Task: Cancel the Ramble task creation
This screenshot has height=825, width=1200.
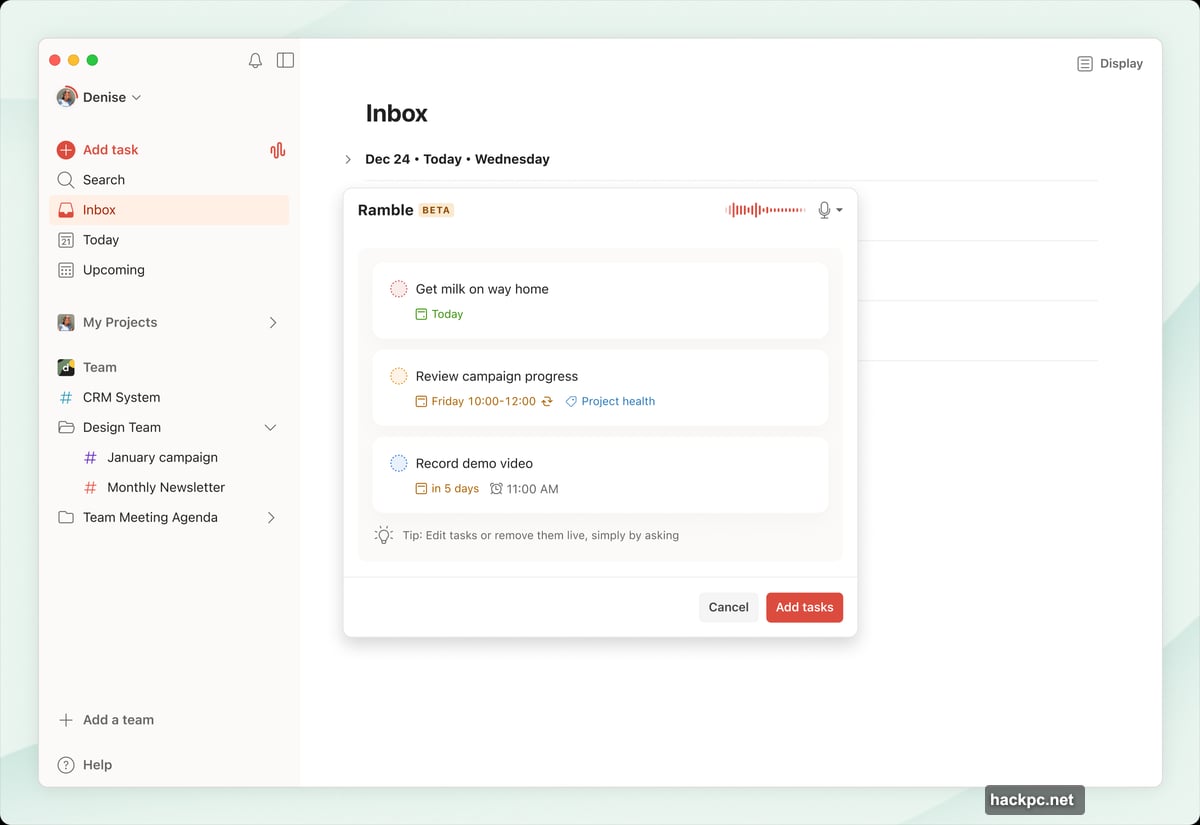Action: coord(728,607)
